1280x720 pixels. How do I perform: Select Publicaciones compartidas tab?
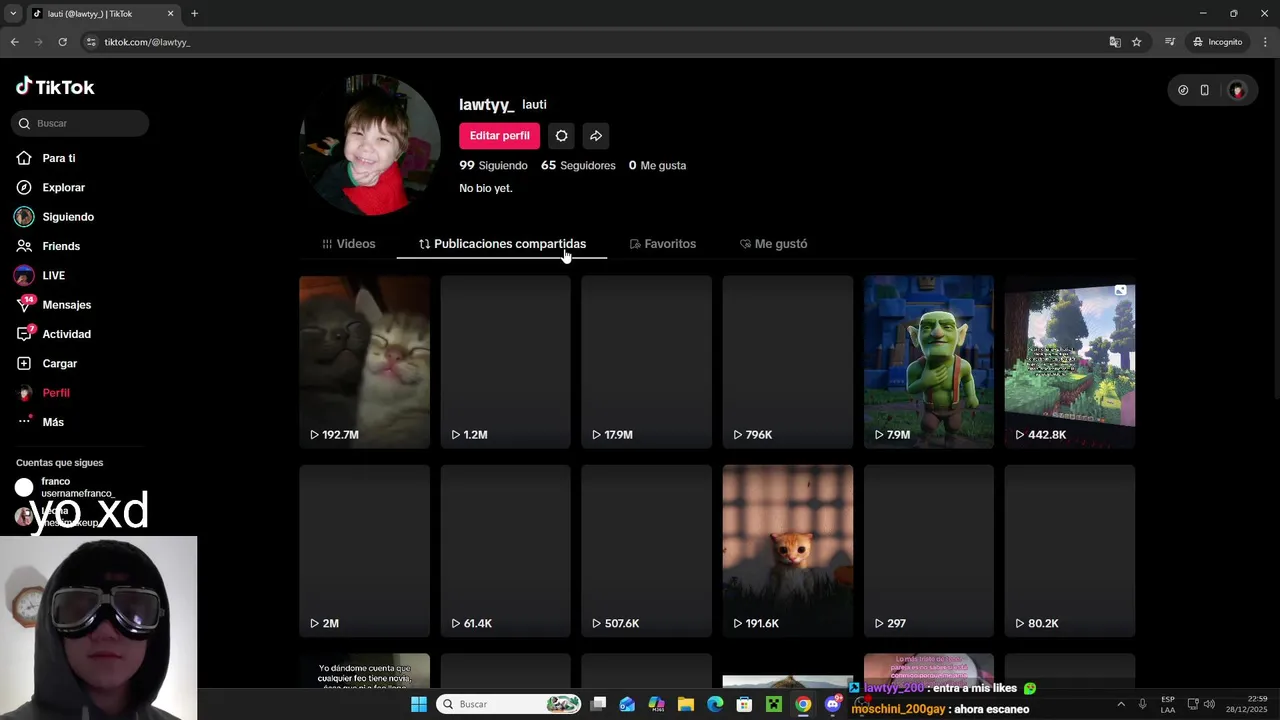click(502, 244)
